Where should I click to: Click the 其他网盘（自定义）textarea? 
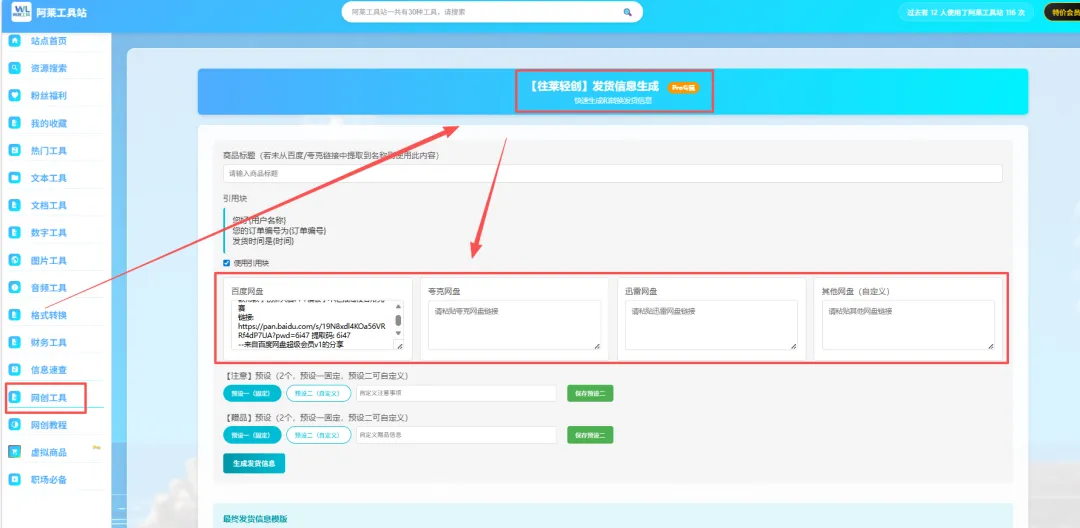point(908,325)
